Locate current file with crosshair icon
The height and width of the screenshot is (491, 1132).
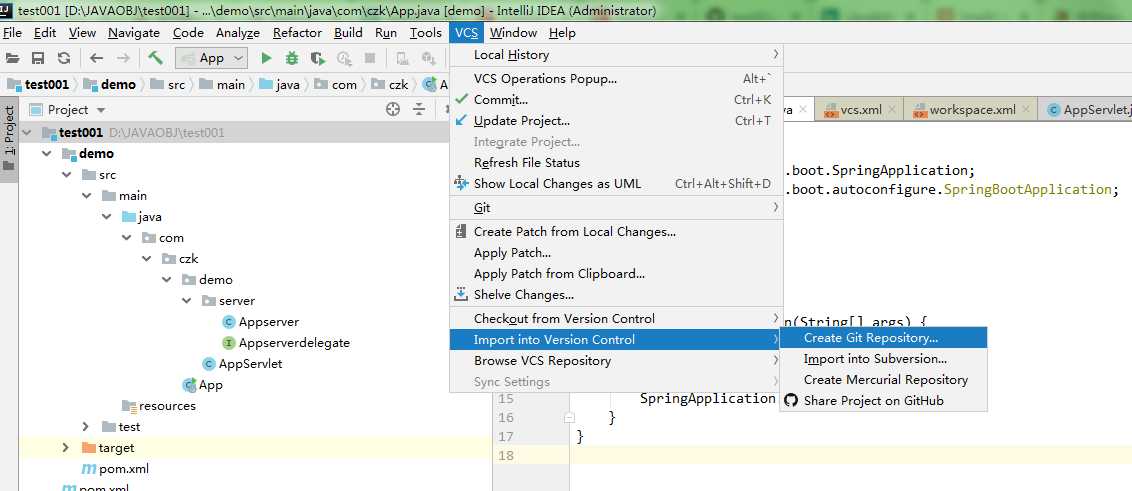(x=393, y=110)
